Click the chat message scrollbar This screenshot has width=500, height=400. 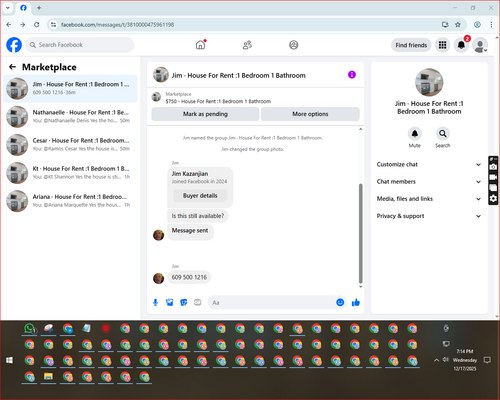(360, 233)
